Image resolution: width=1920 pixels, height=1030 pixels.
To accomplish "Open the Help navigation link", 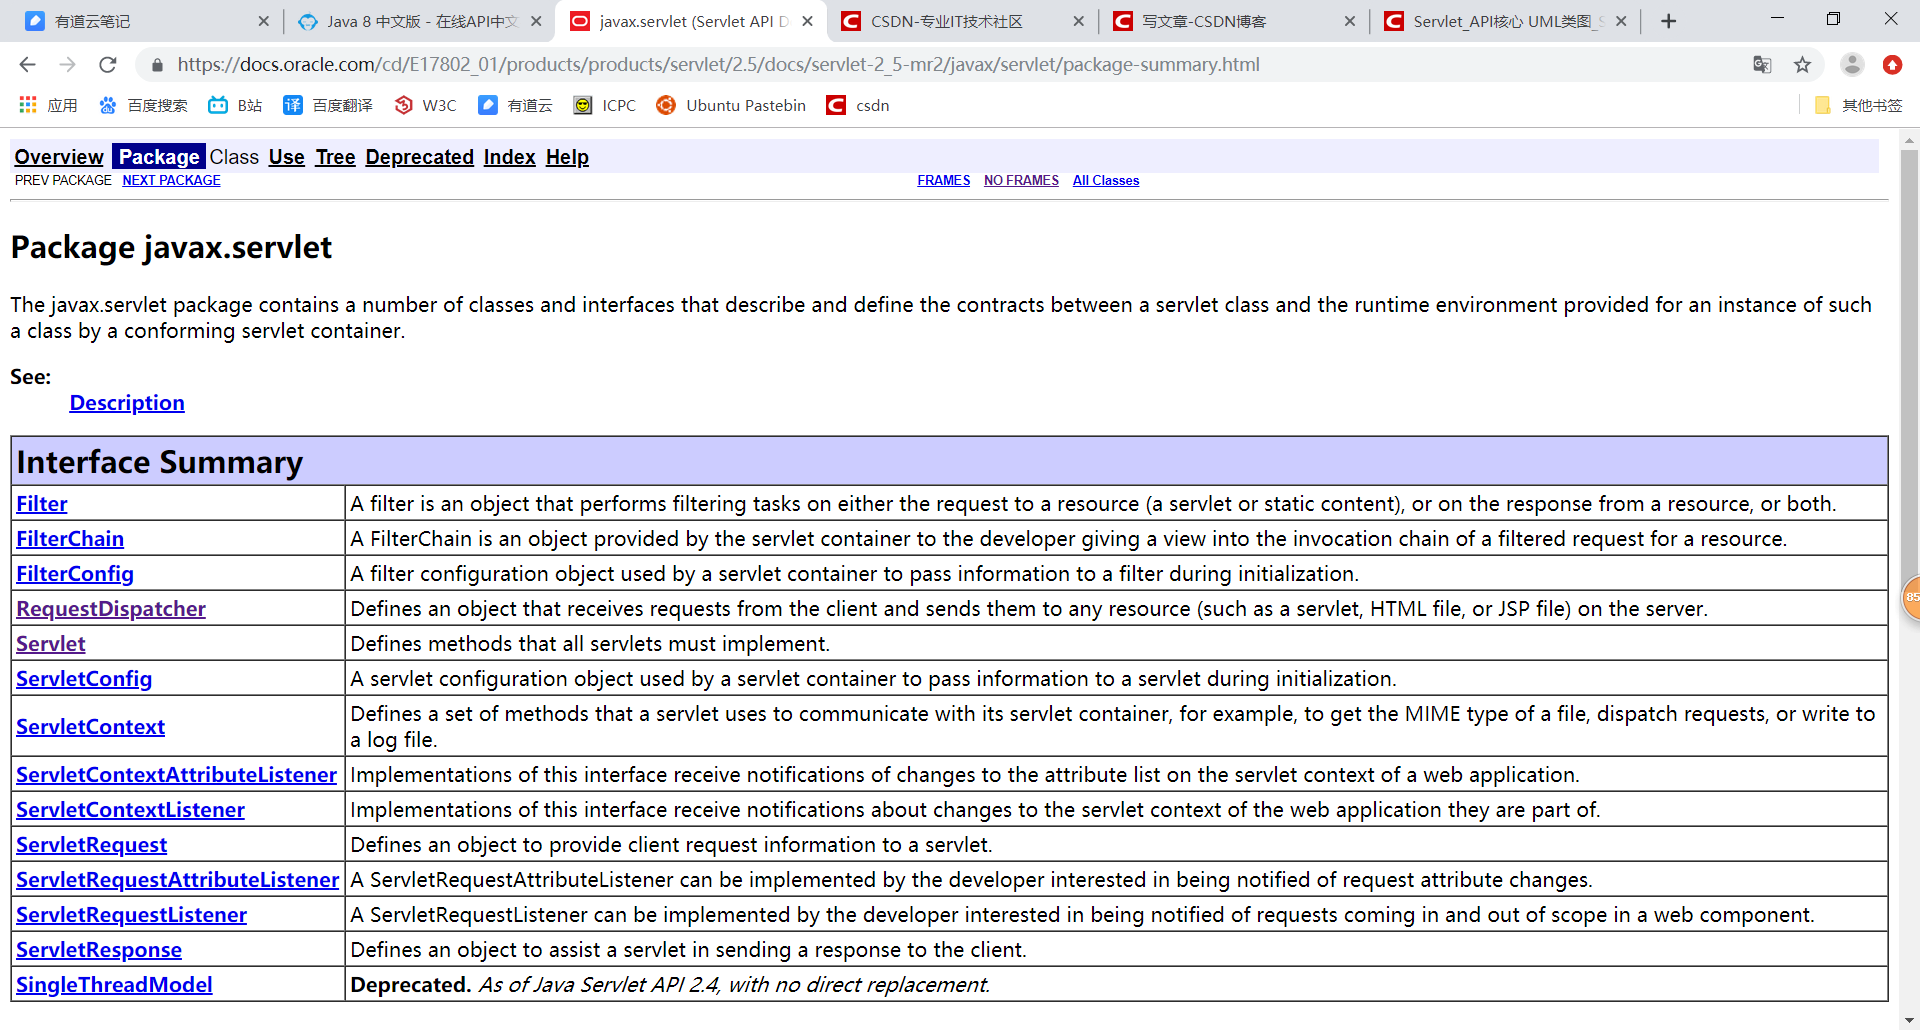I will pos(567,157).
